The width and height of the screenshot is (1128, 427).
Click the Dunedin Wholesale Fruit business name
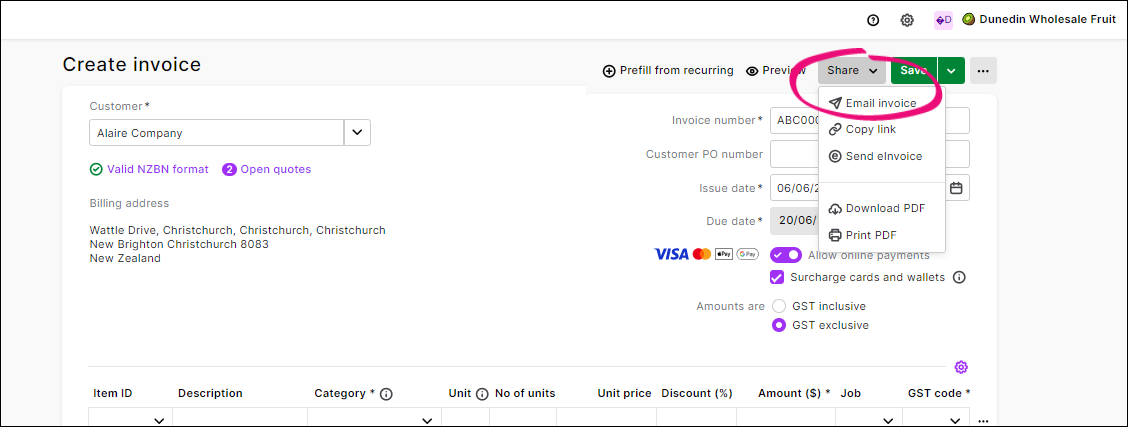tap(1047, 19)
